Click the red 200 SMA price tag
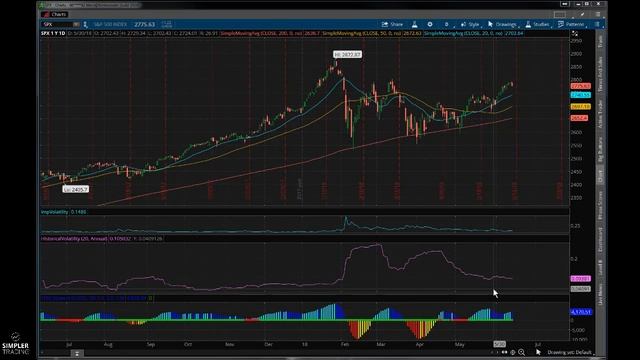640x360 pixels. tap(580, 118)
